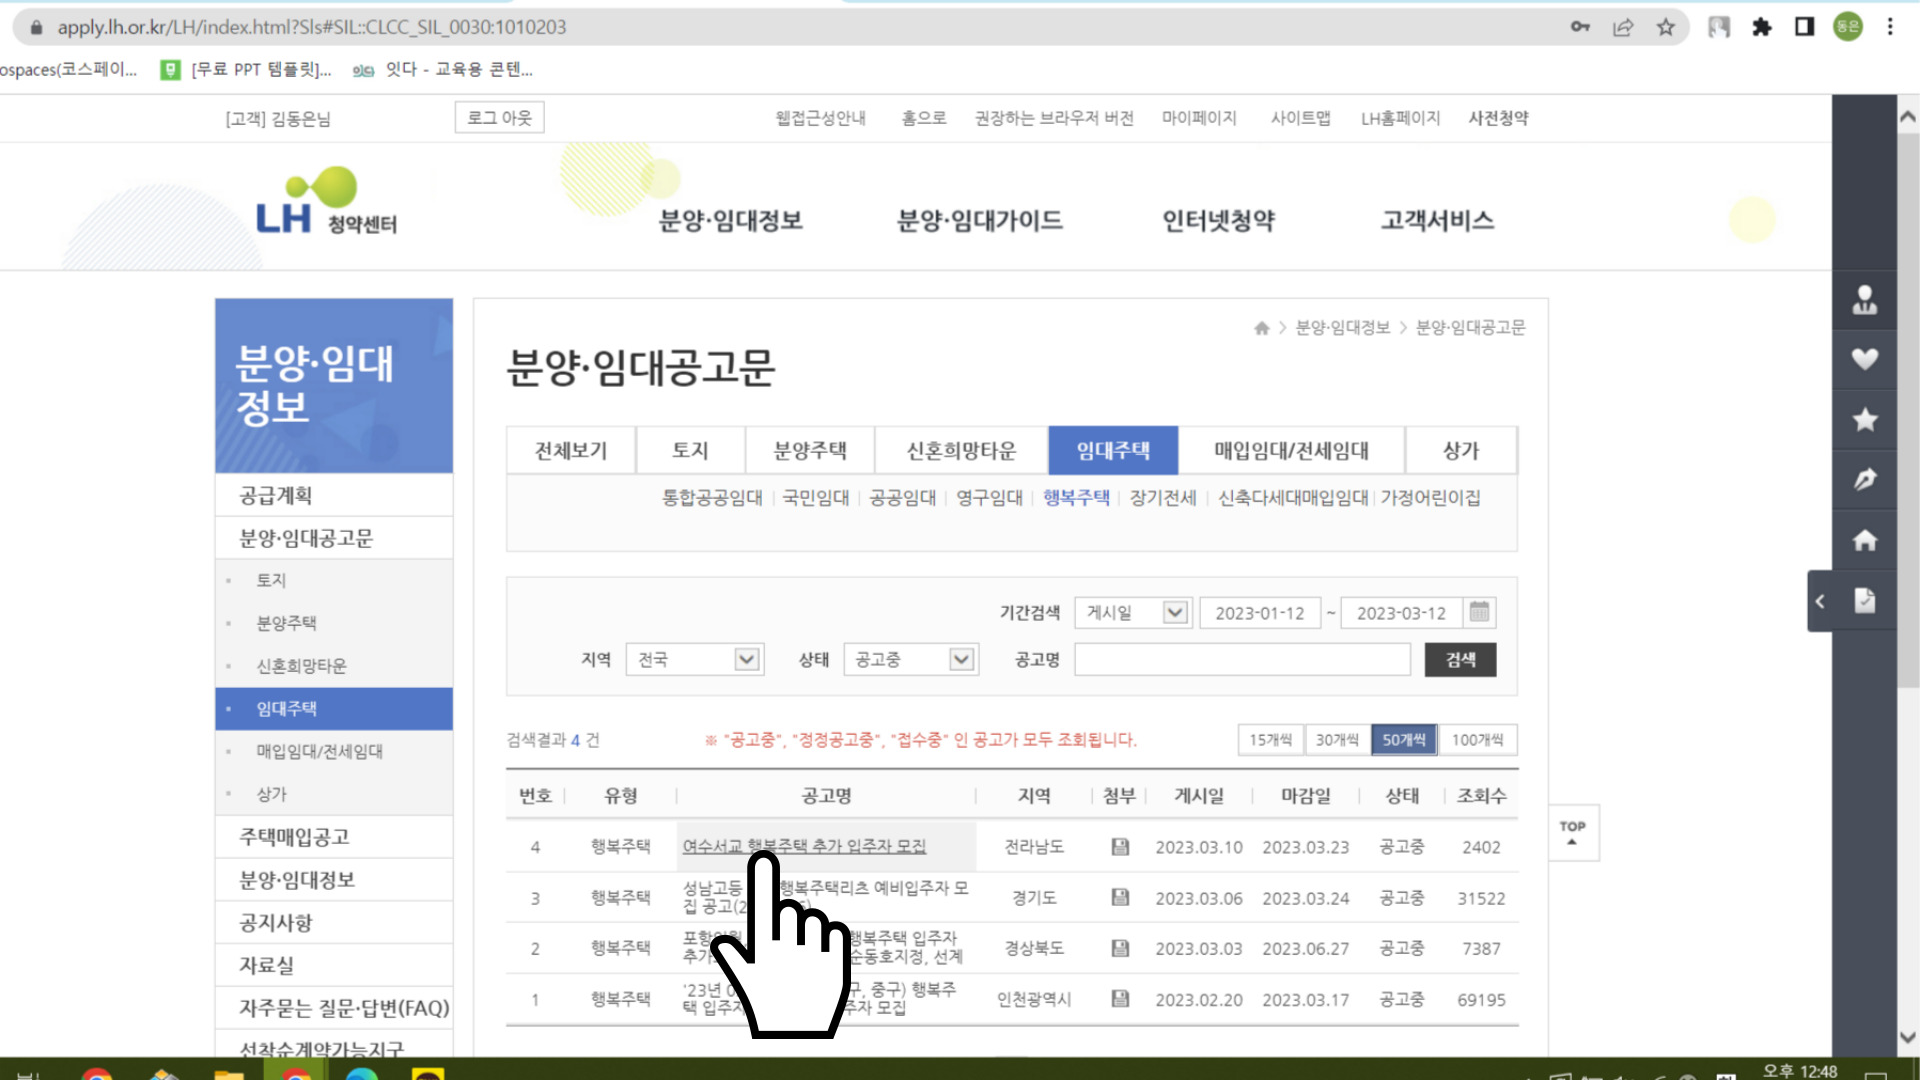1920x1080 pixels.
Task: Open calendar picker beside 2023-03-12 date
Action: (1481, 612)
